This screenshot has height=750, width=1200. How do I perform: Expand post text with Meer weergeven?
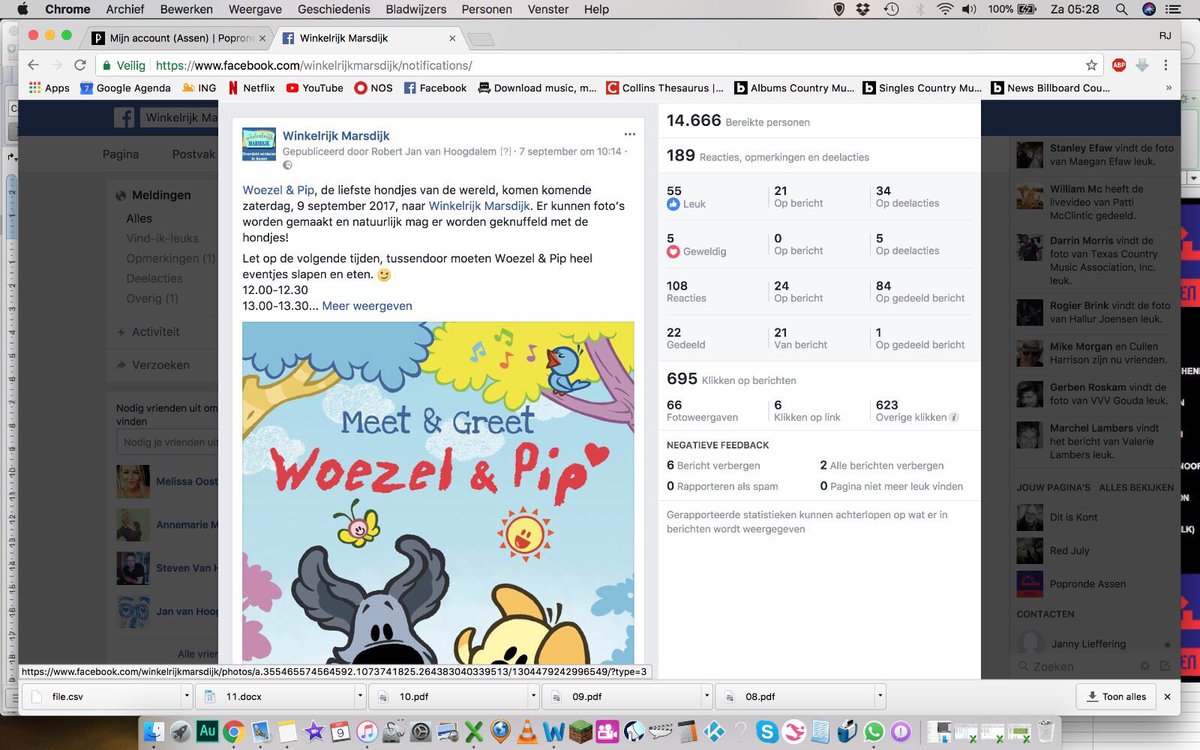pos(367,306)
